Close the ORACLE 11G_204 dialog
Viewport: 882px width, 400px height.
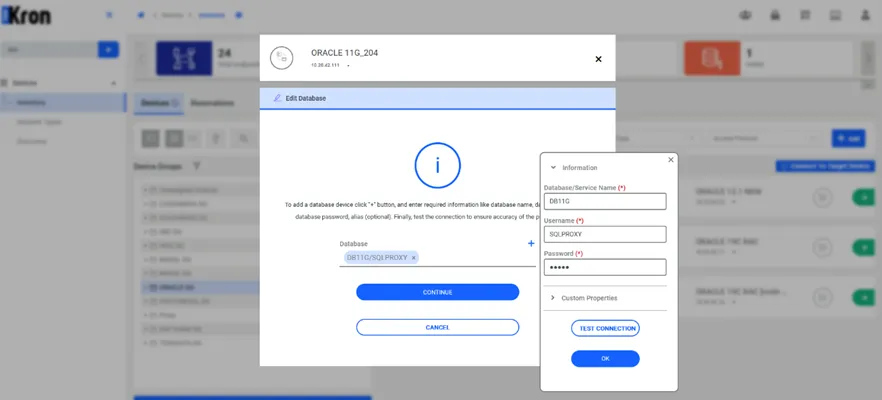coord(598,59)
